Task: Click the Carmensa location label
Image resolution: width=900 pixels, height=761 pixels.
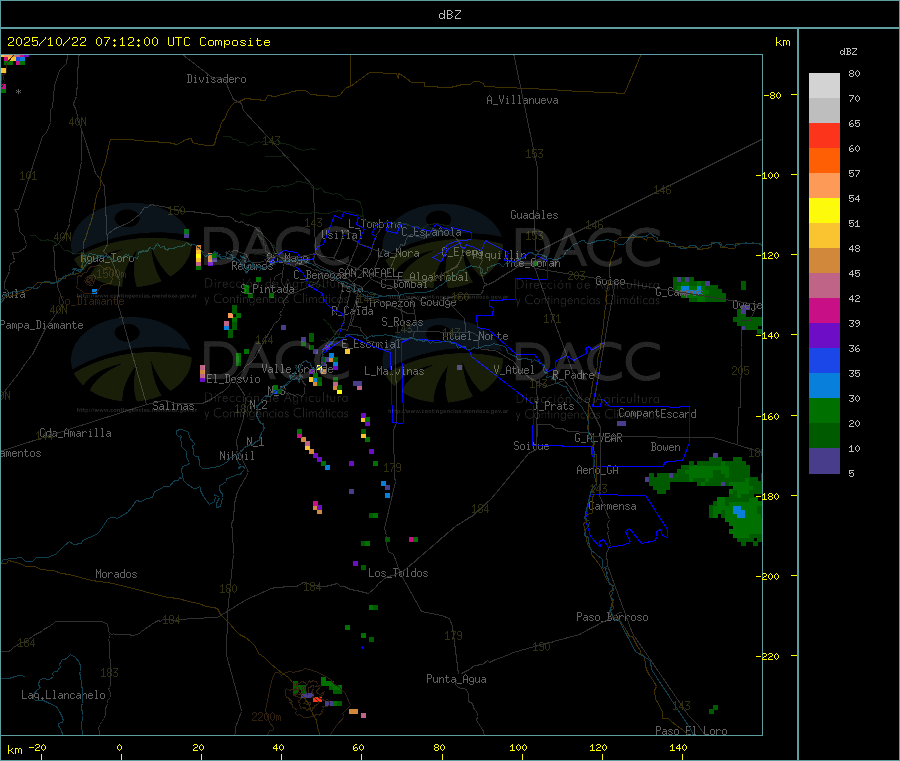Action: pyautogui.click(x=612, y=506)
